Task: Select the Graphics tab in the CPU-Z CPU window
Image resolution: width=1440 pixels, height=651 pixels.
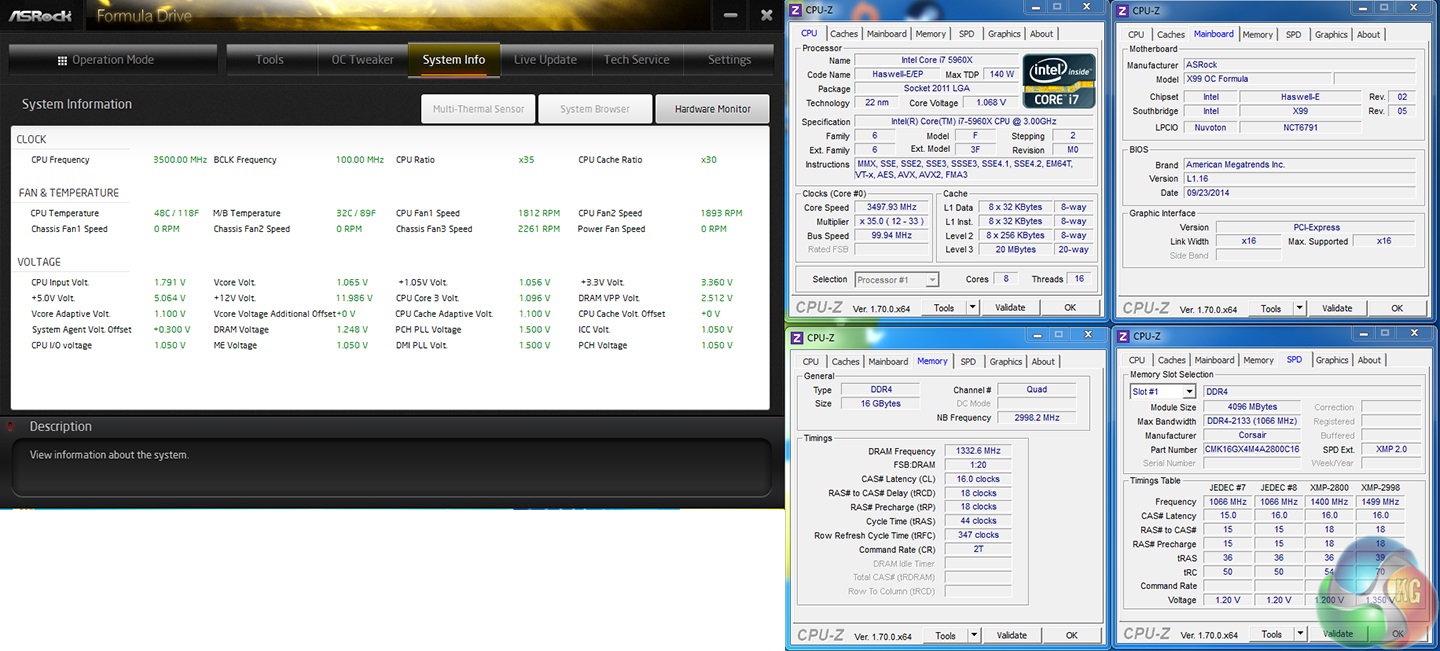Action: point(1004,34)
